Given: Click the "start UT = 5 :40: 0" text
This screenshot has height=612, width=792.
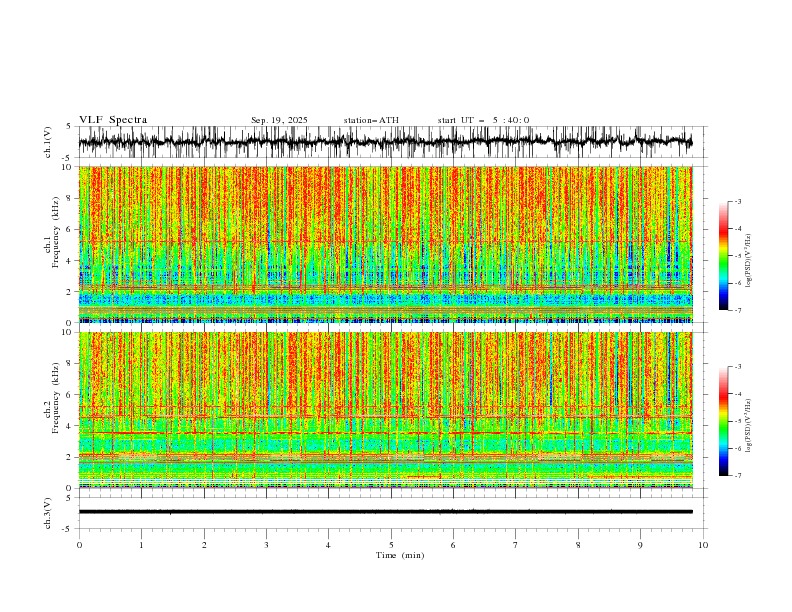Looking at the screenshot, I should coord(483,120).
